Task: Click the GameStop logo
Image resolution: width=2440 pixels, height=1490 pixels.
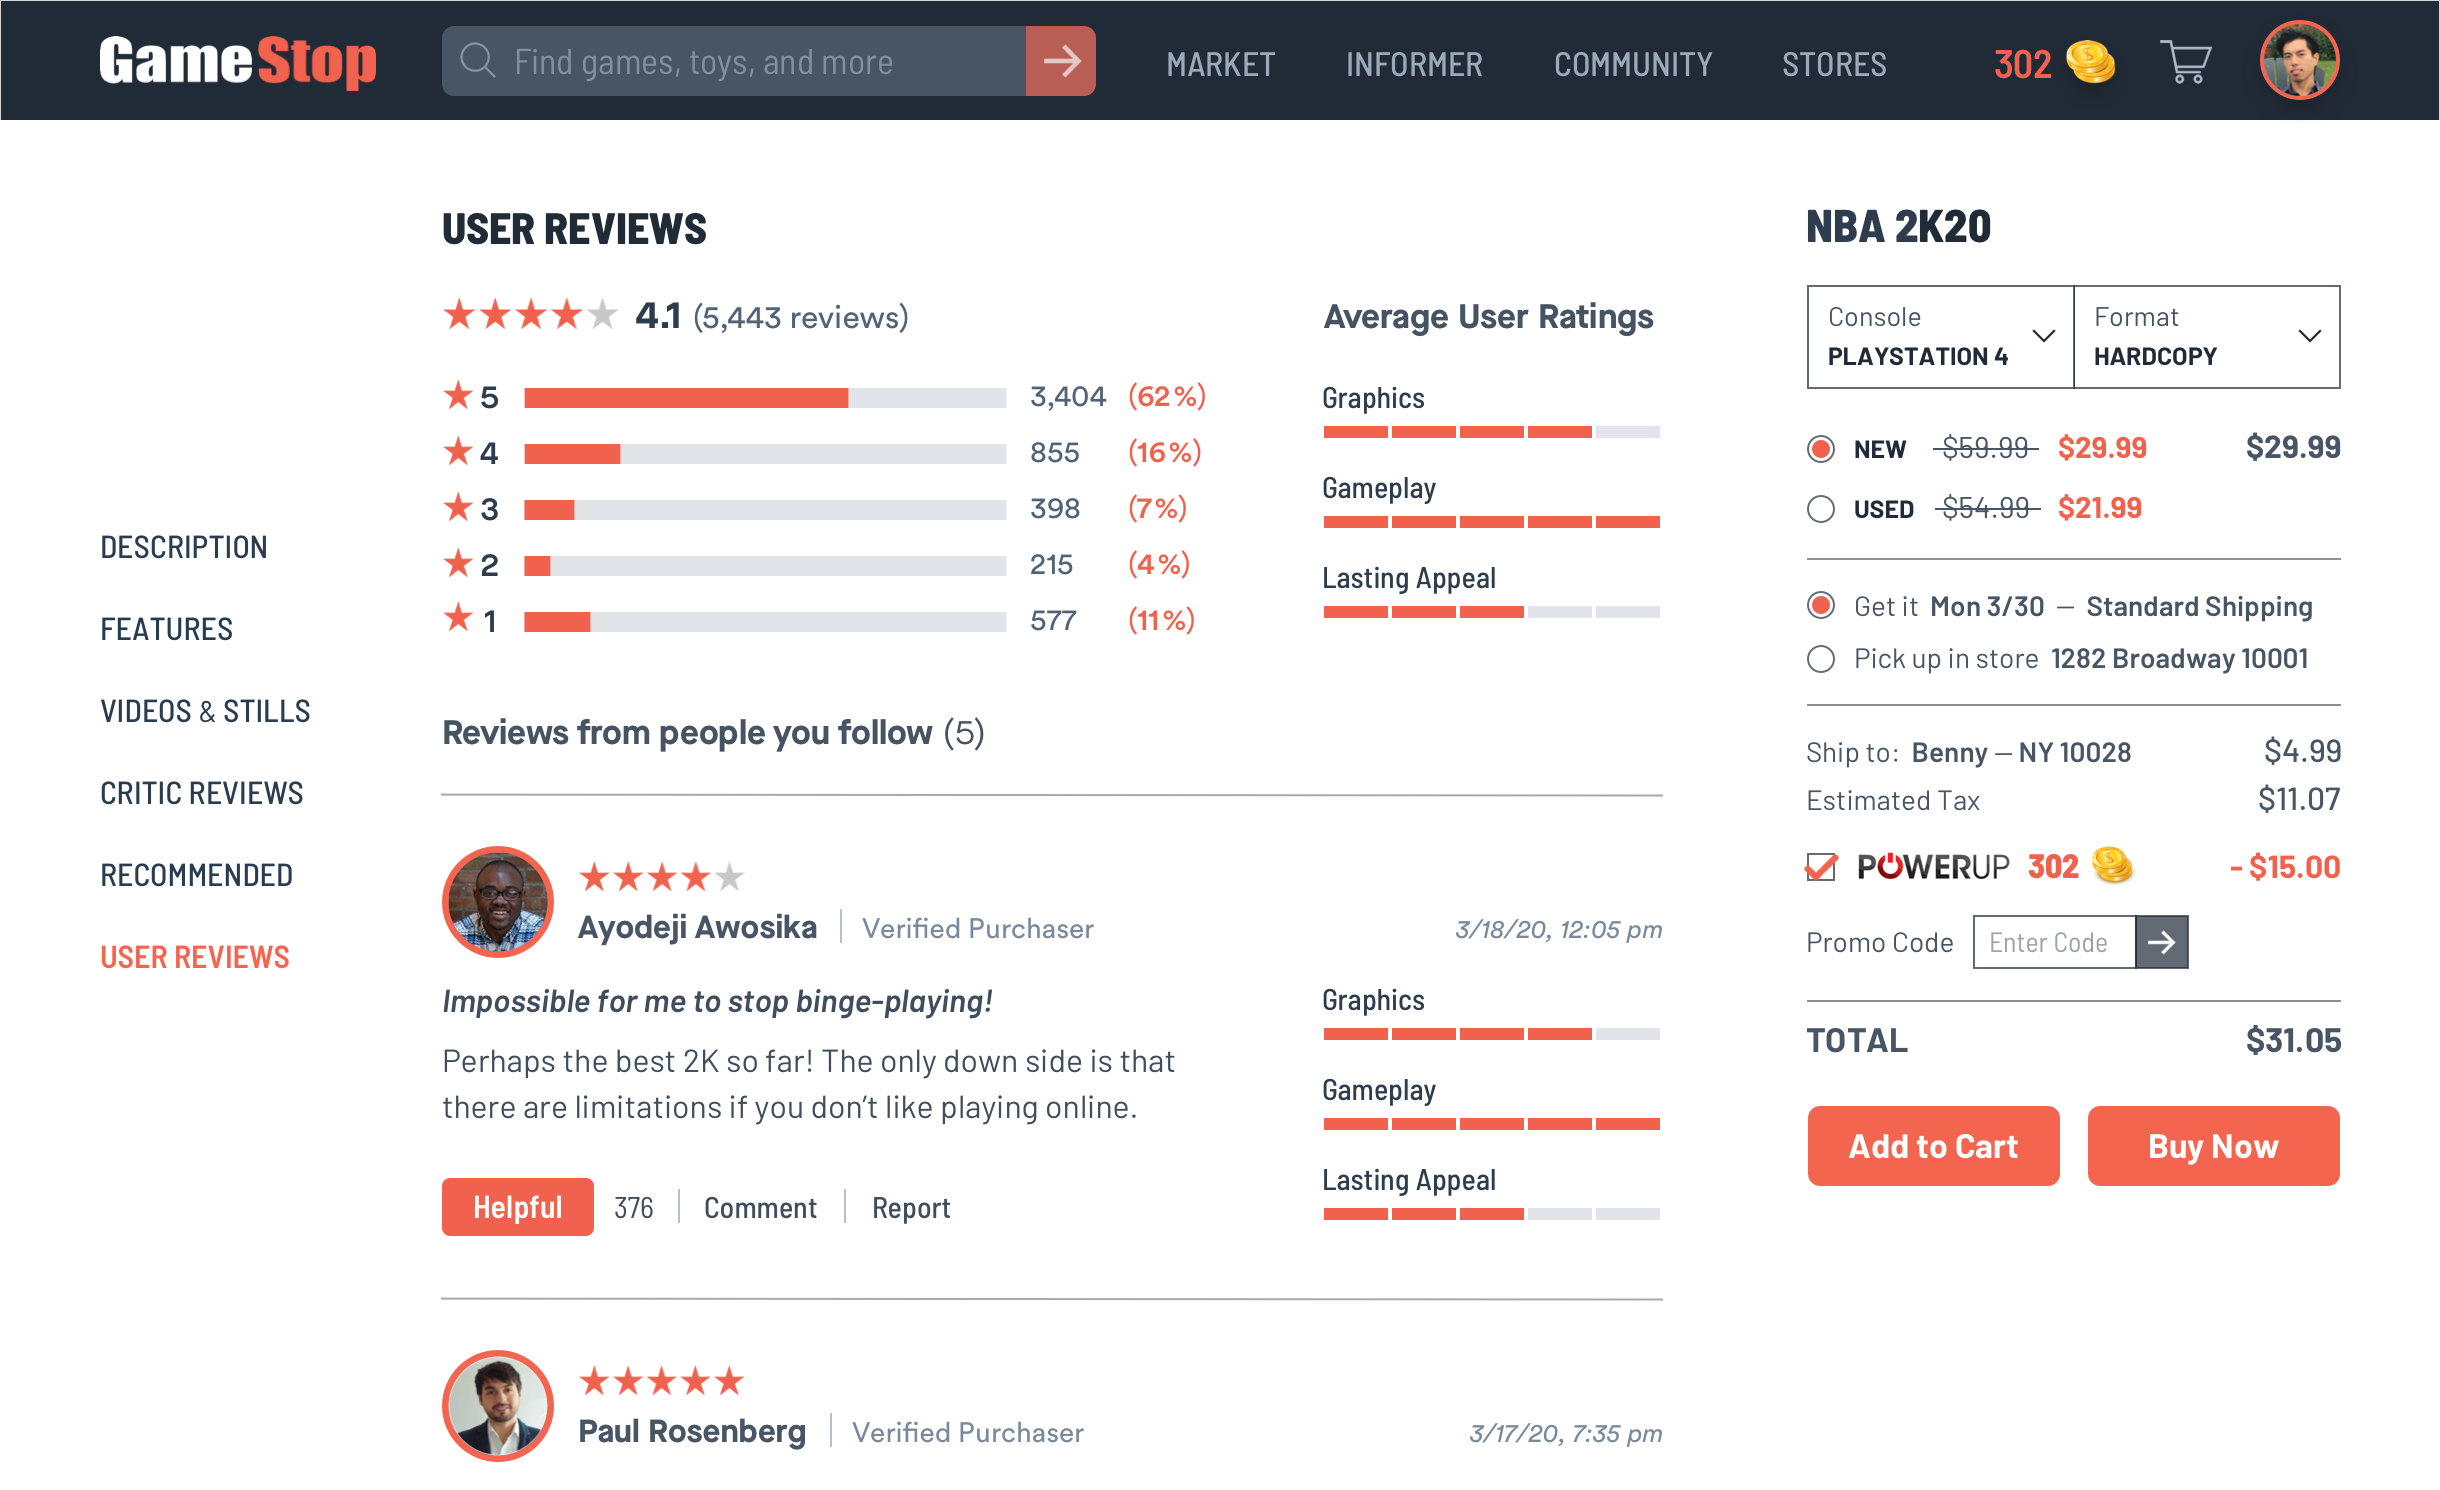Action: 238,62
